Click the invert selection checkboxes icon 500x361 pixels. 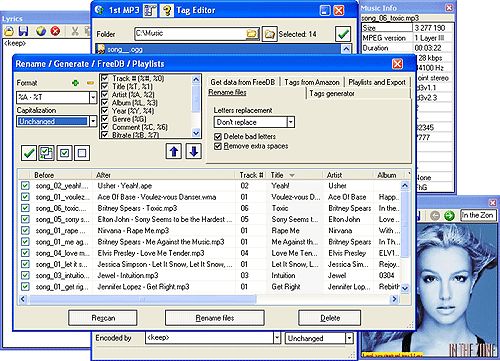[x=46, y=153]
